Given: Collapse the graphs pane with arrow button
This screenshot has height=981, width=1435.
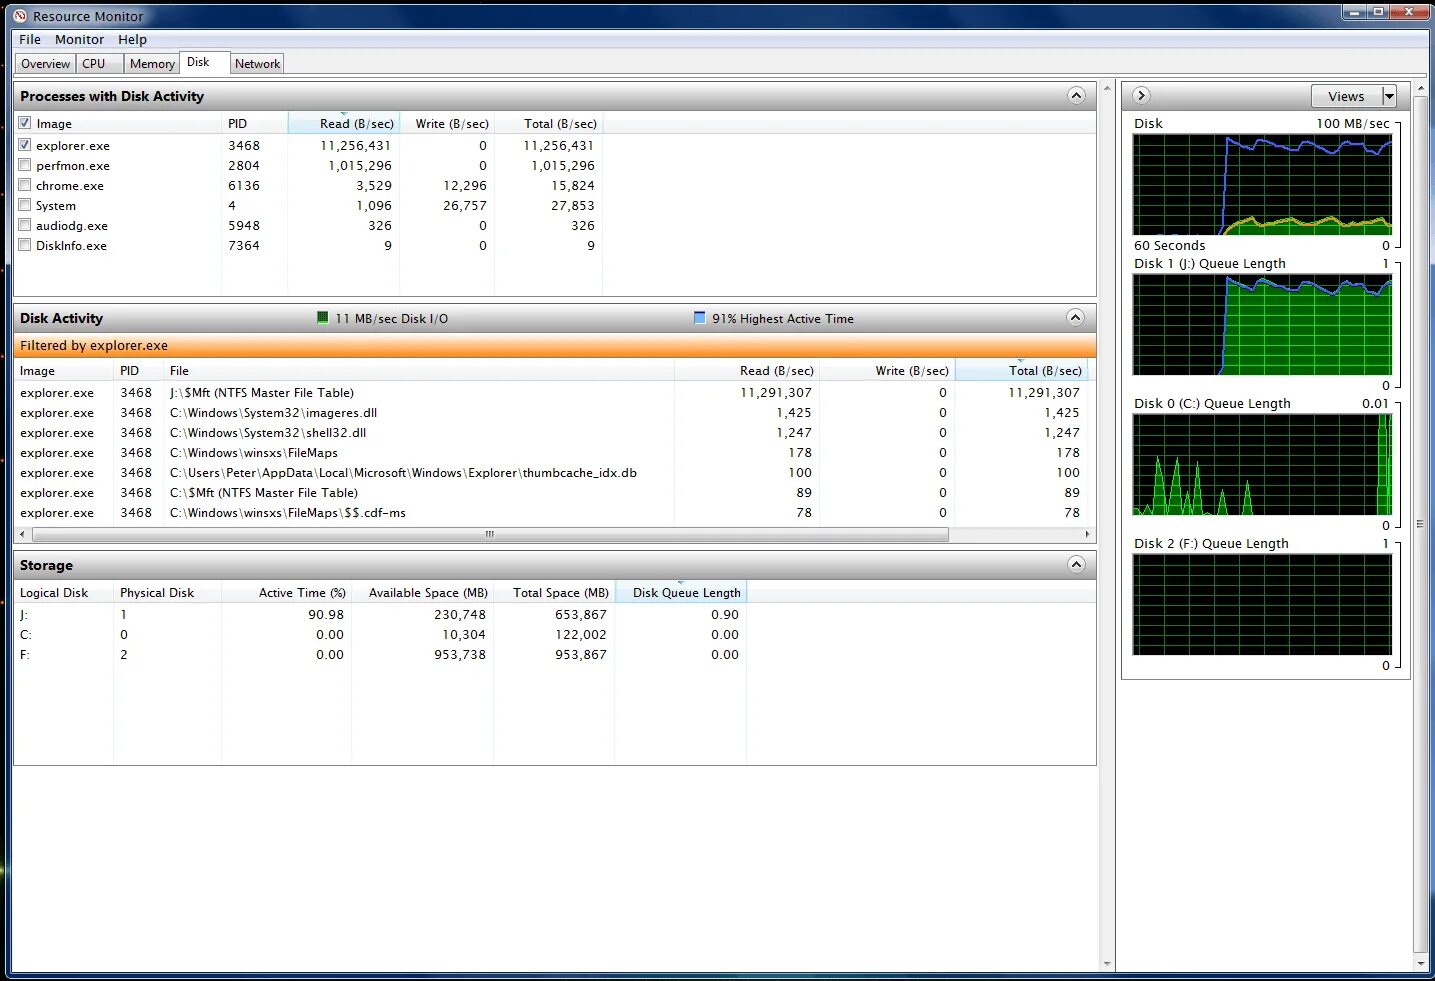Looking at the screenshot, I should 1141,96.
